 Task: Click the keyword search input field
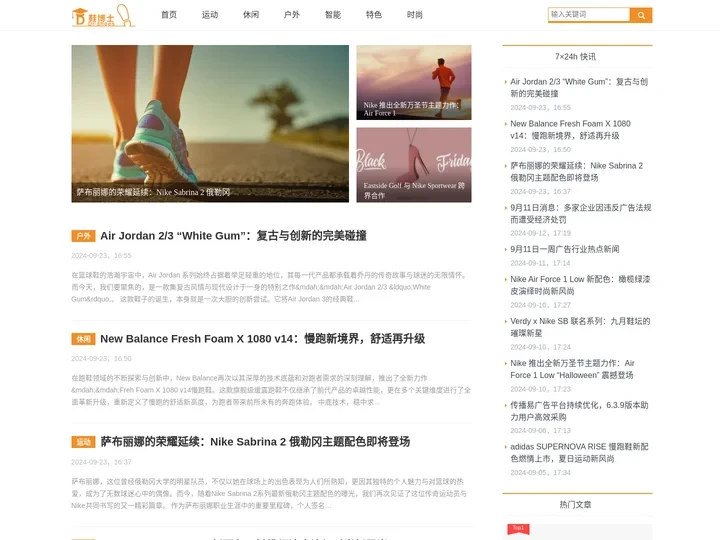[589, 15]
